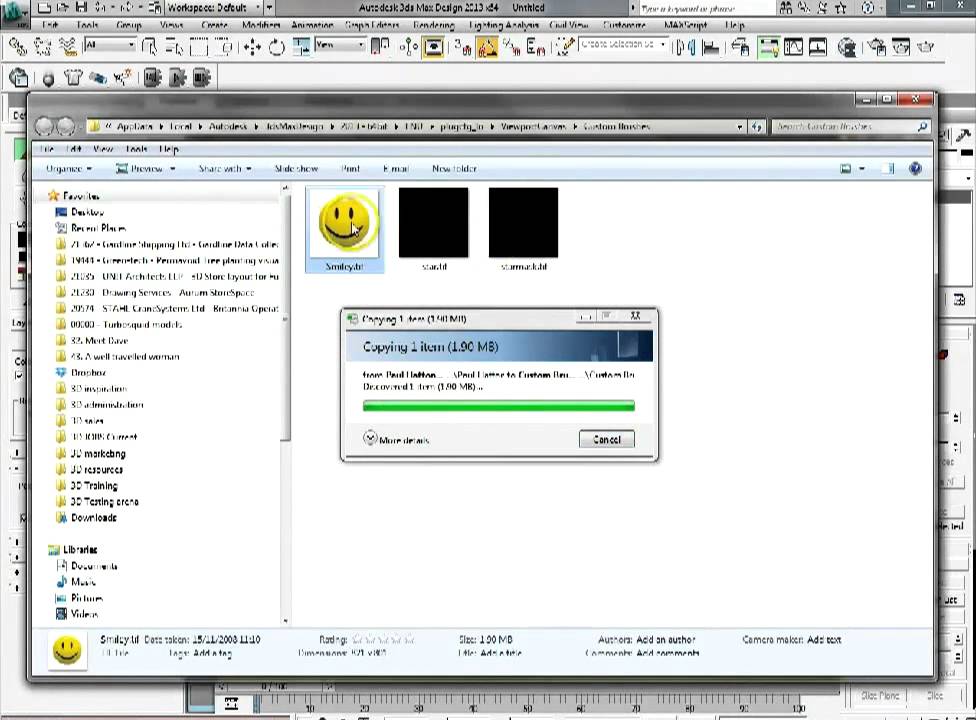The image size is (976, 720).
Task: Open the Explorer View menu
Action: 103,149
